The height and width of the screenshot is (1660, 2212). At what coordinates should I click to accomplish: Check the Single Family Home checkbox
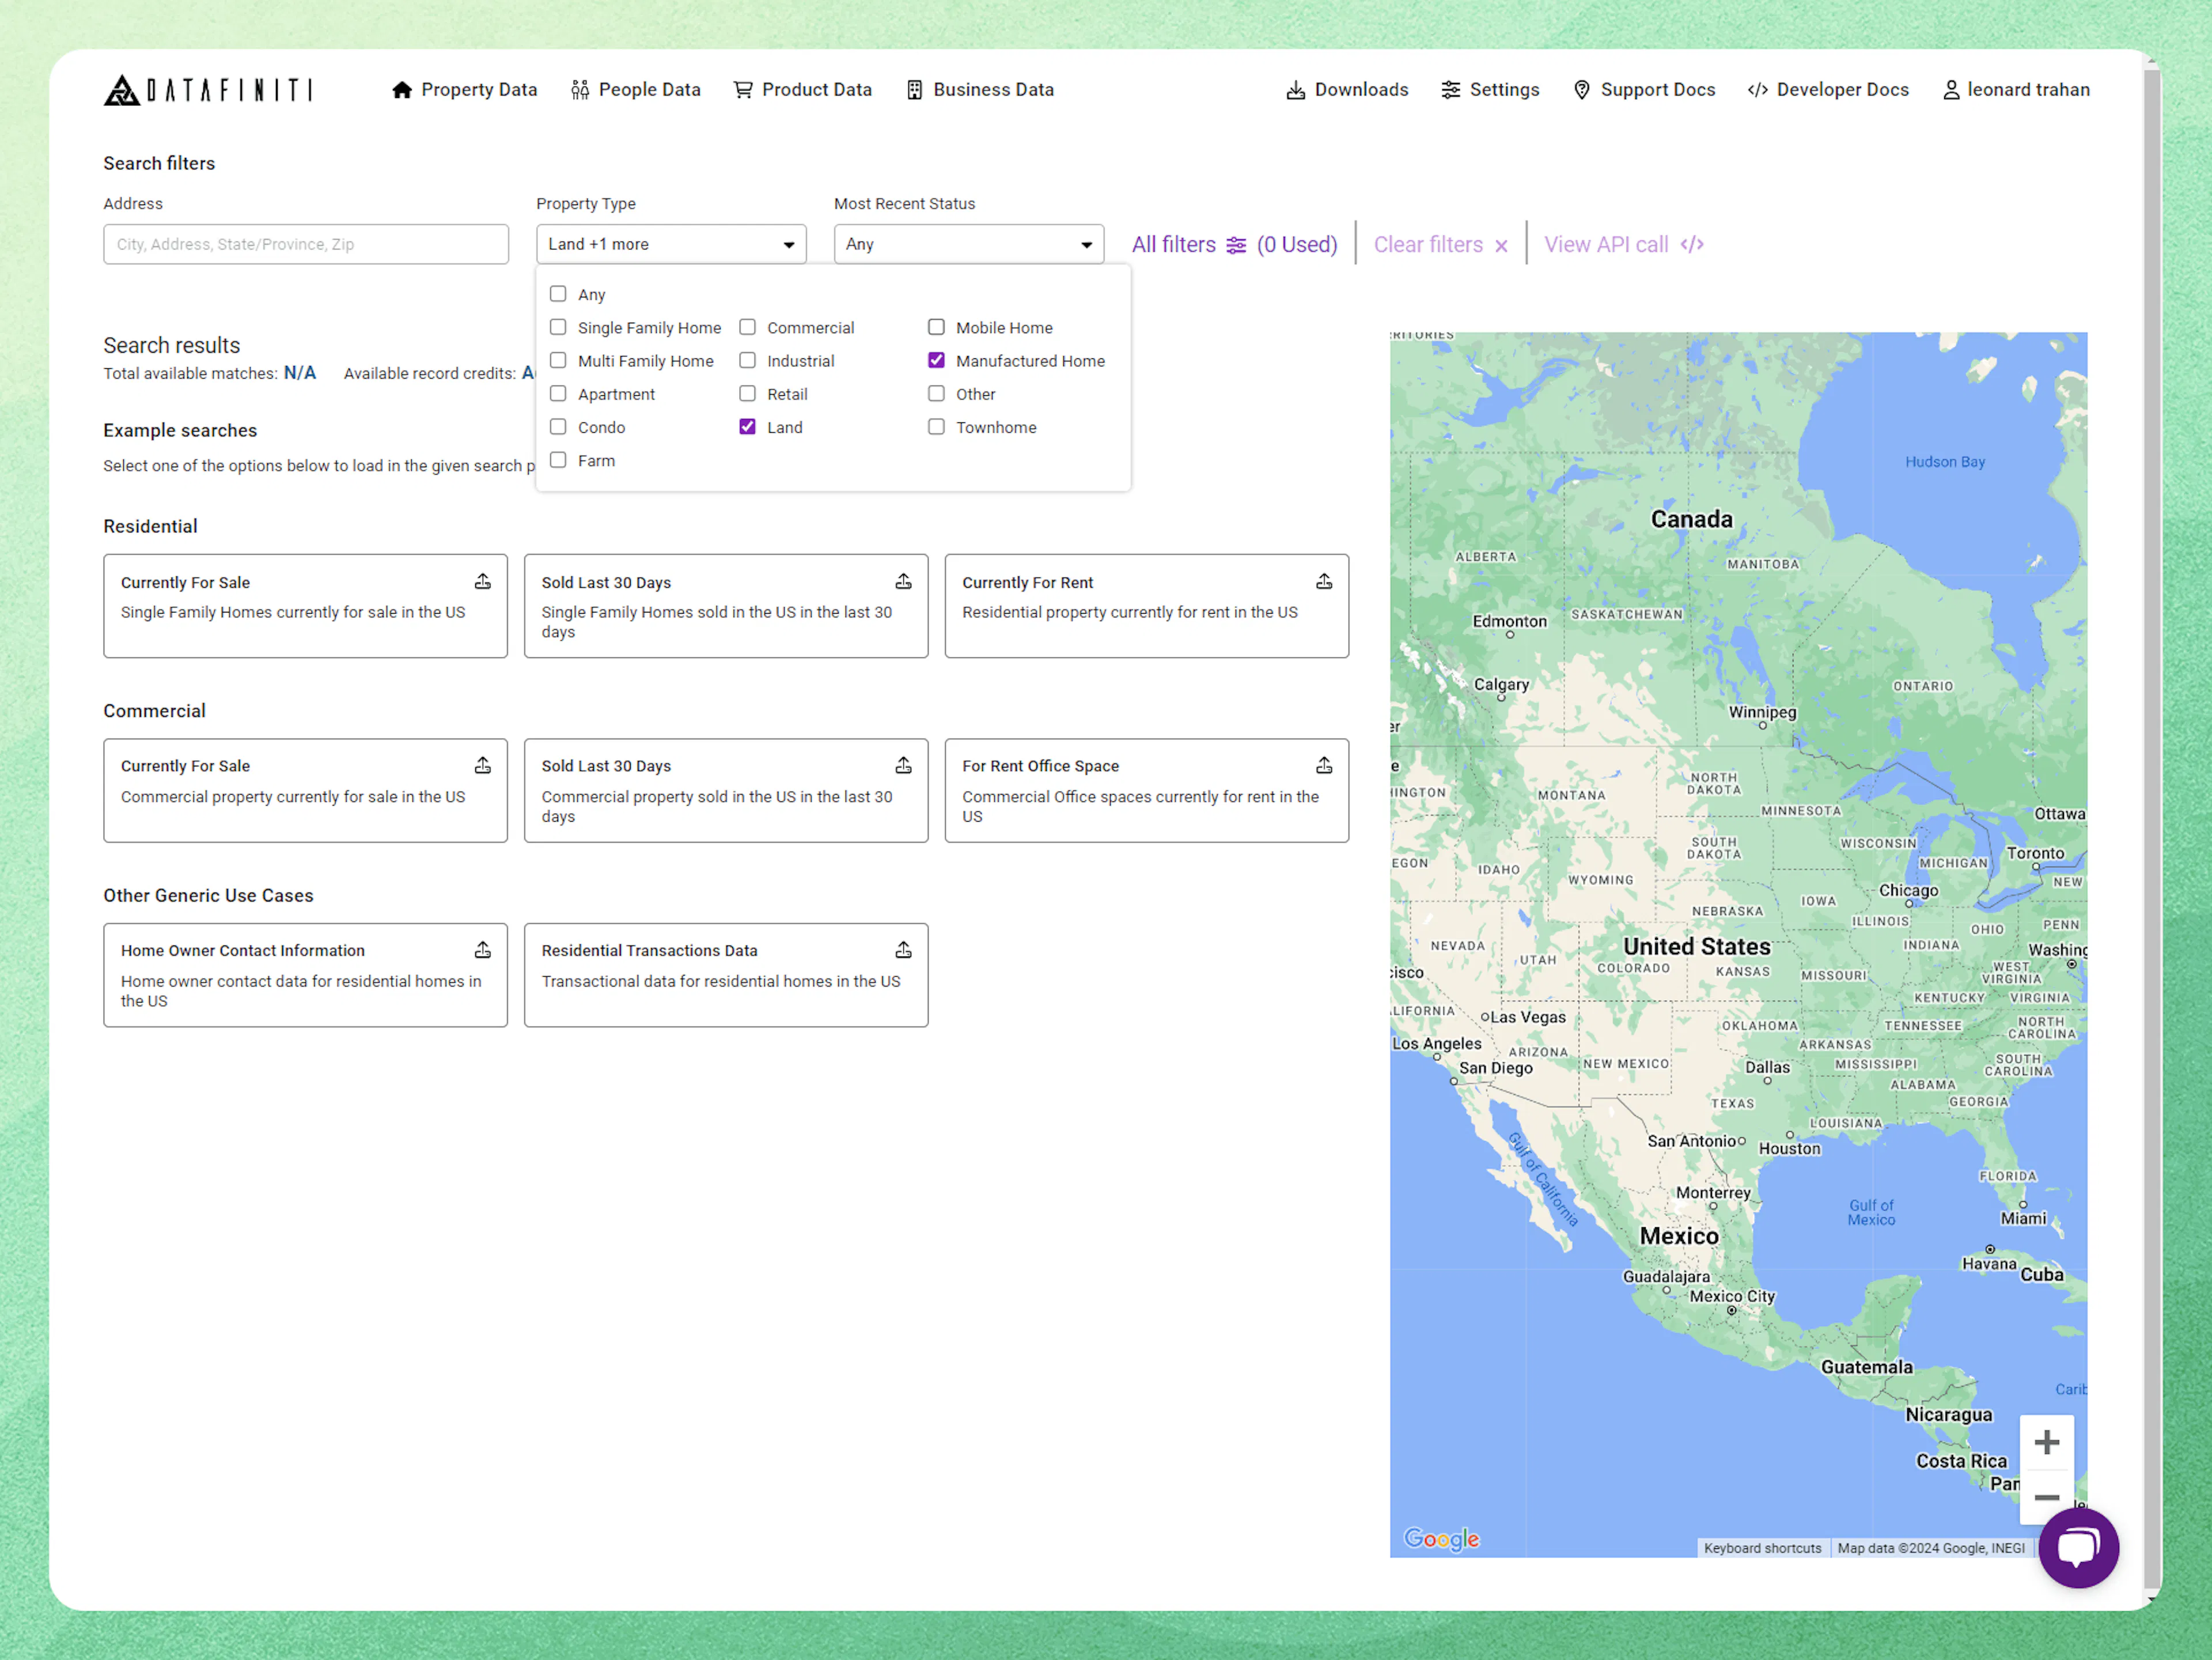558,327
